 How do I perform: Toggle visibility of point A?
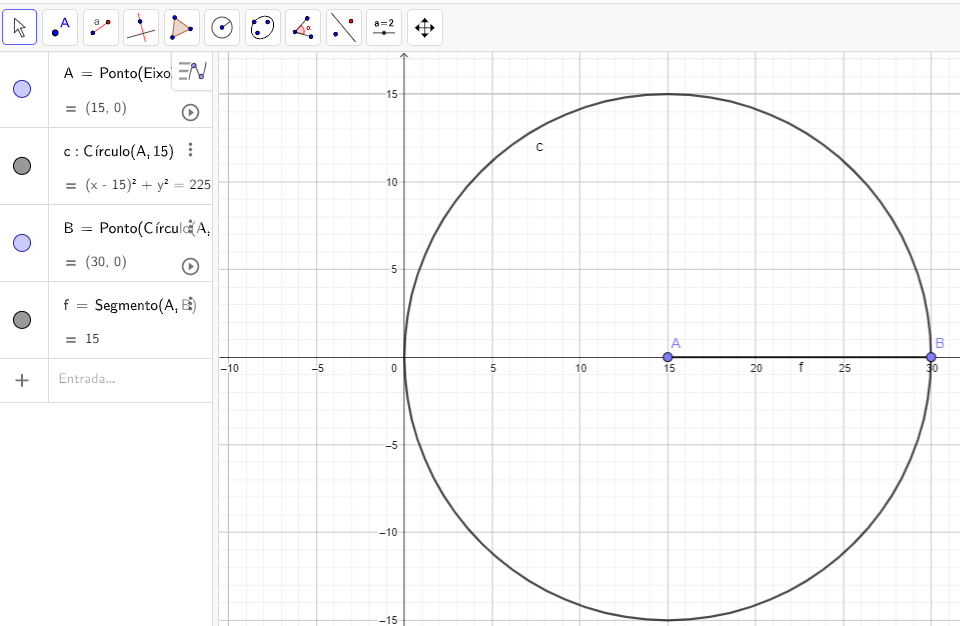click(x=22, y=89)
